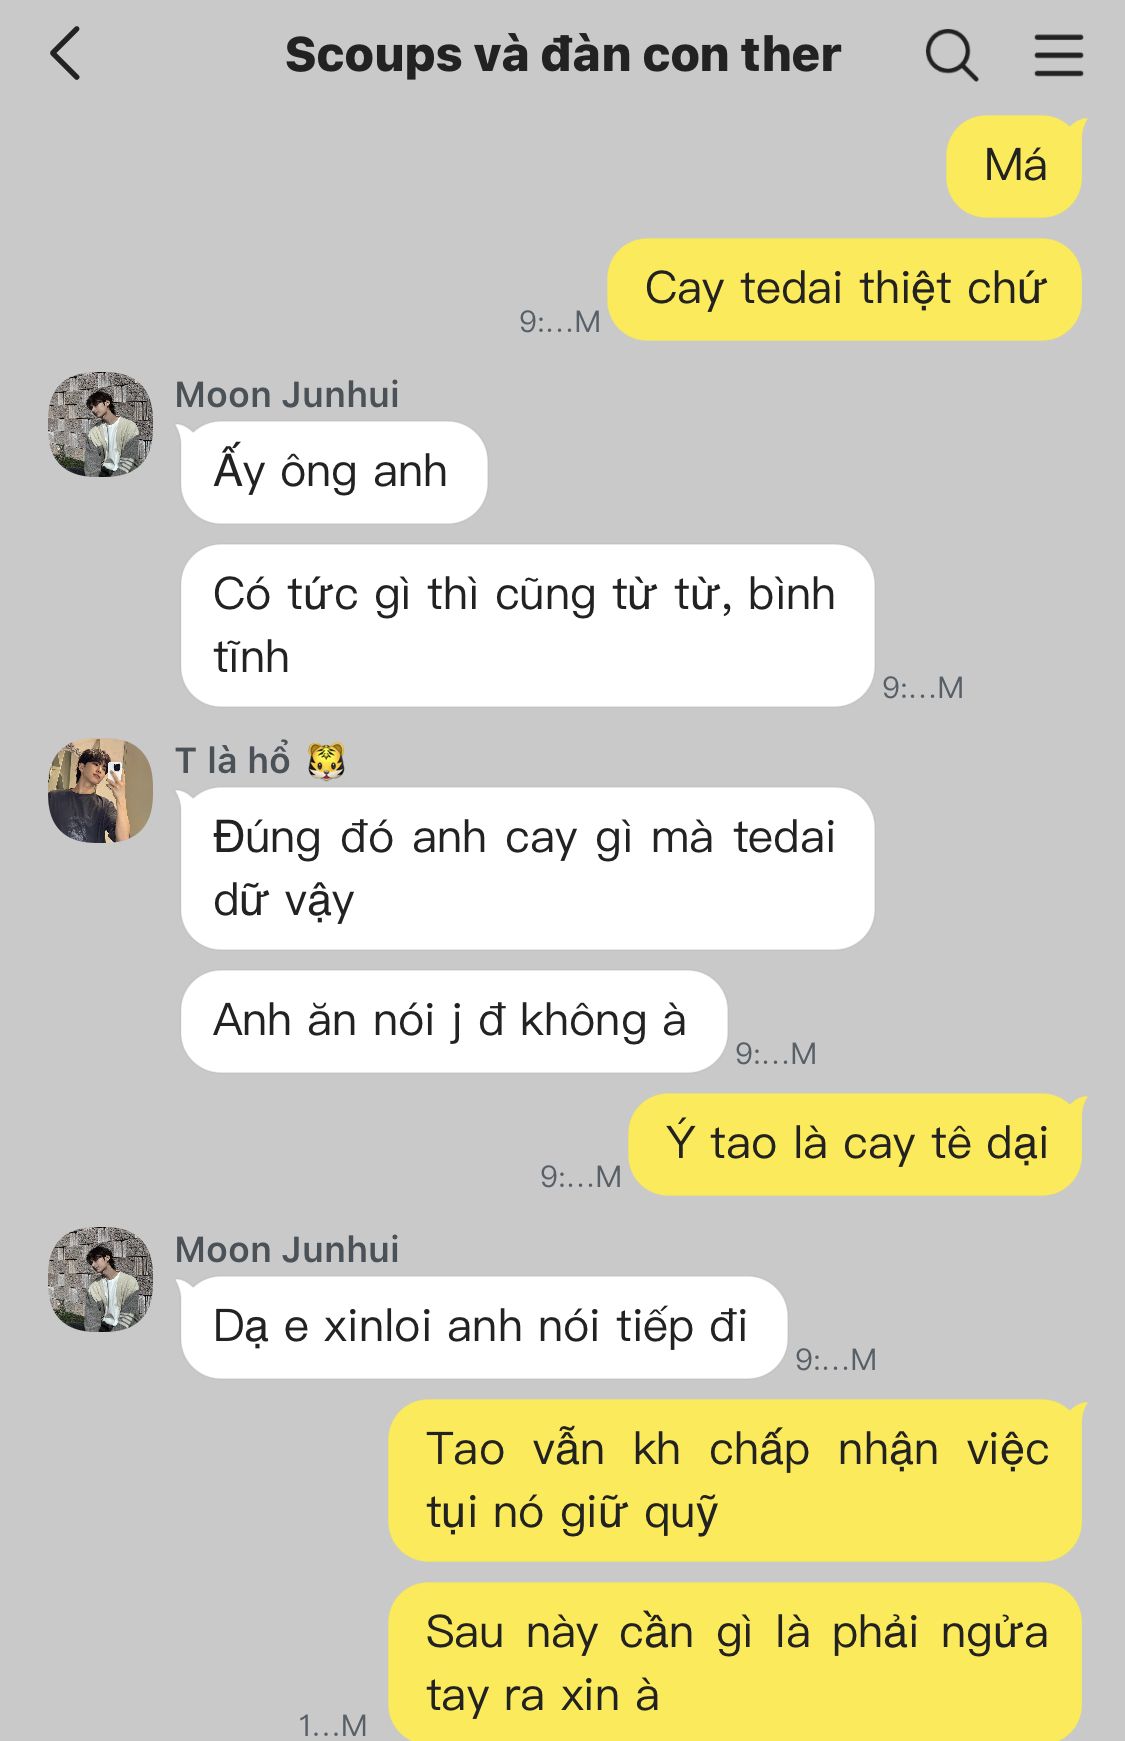Tap the tiger emoji beside T là hổ
Screen dimensions: 1125x1741
pyautogui.click(x=326, y=762)
